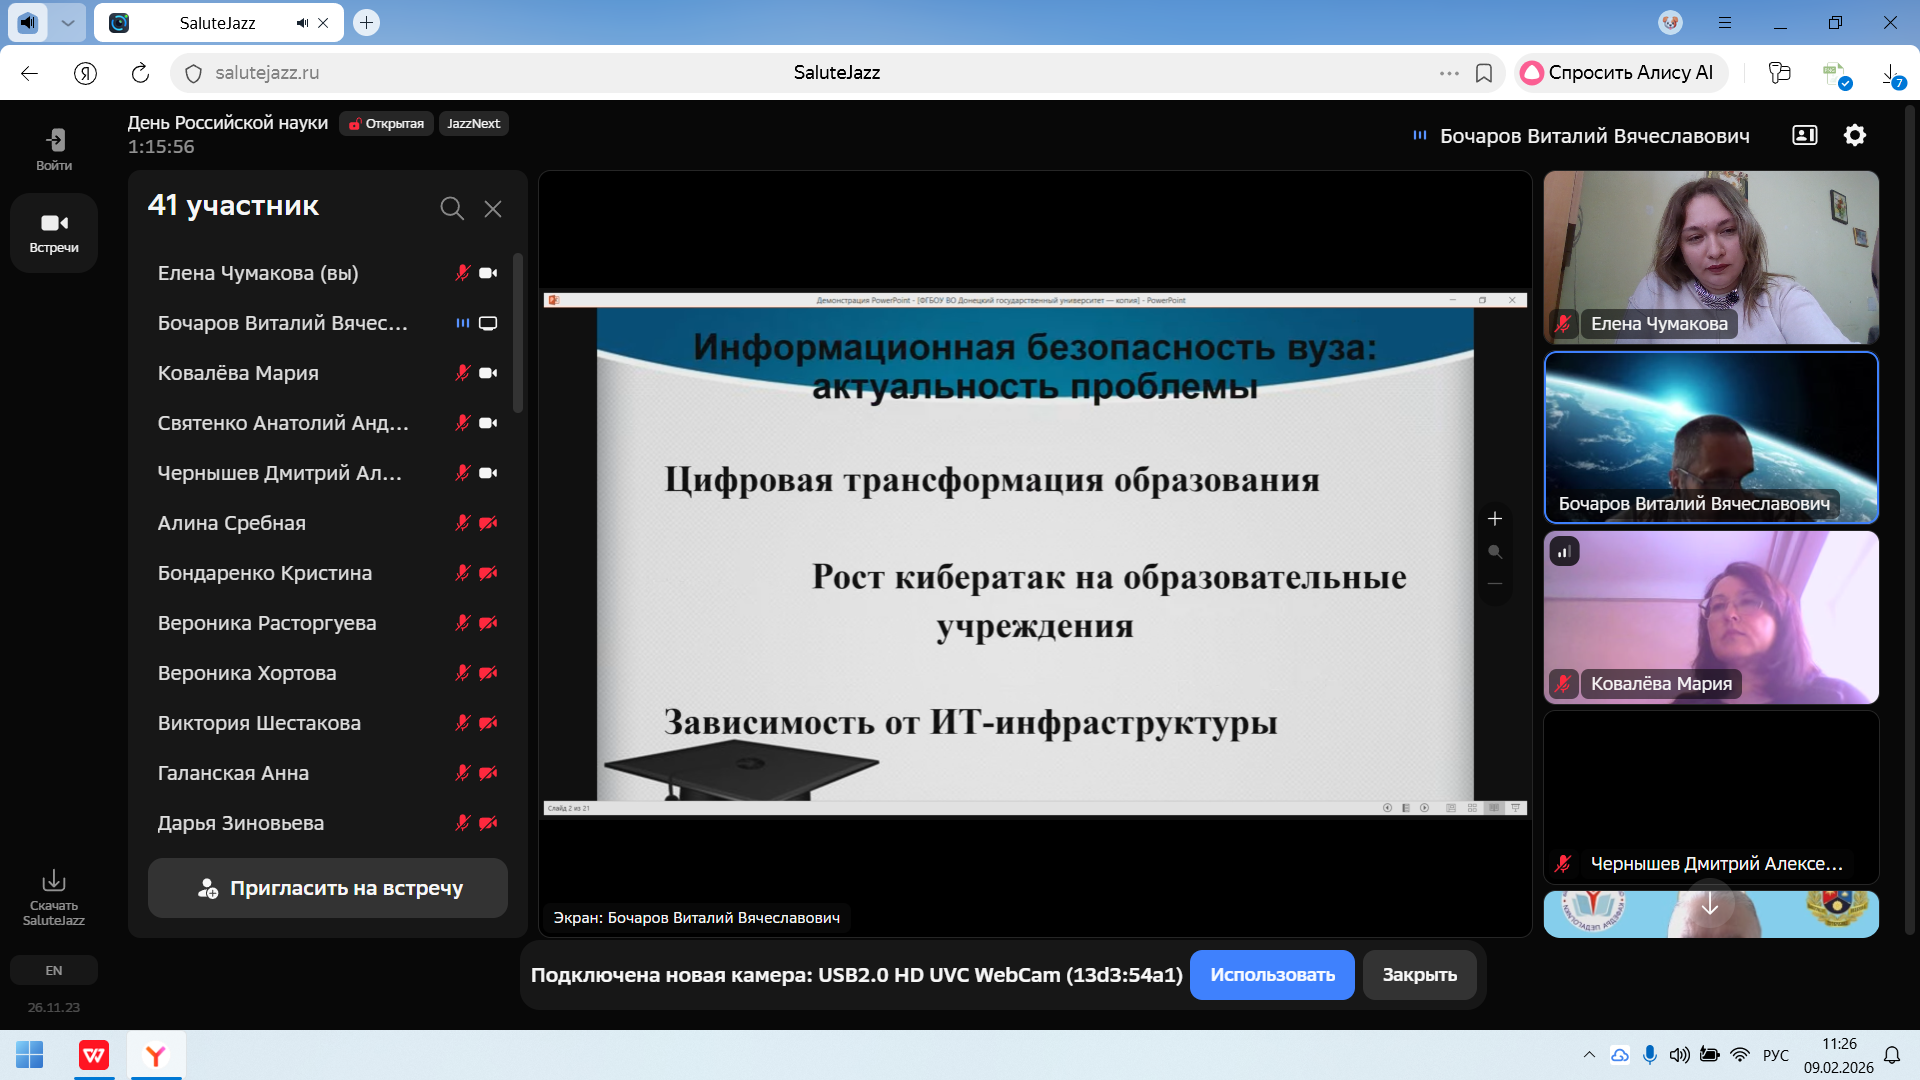Zoom in on shared screen with plus
Viewport: 1920px width, 1080px height.
coord(1495,518)
